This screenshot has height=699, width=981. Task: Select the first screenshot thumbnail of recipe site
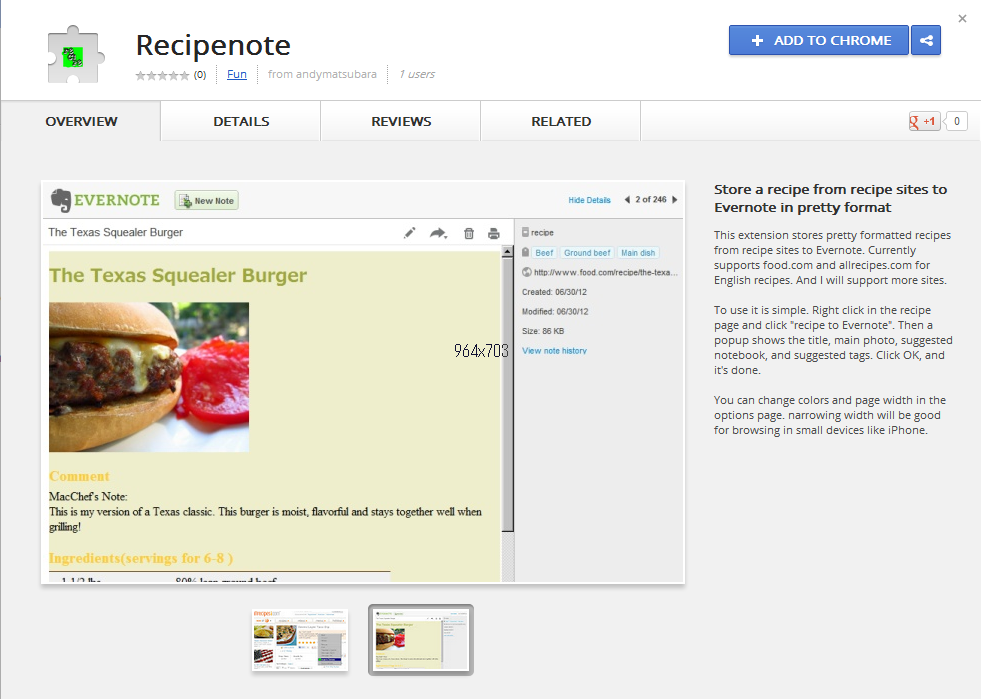(300, 640)
